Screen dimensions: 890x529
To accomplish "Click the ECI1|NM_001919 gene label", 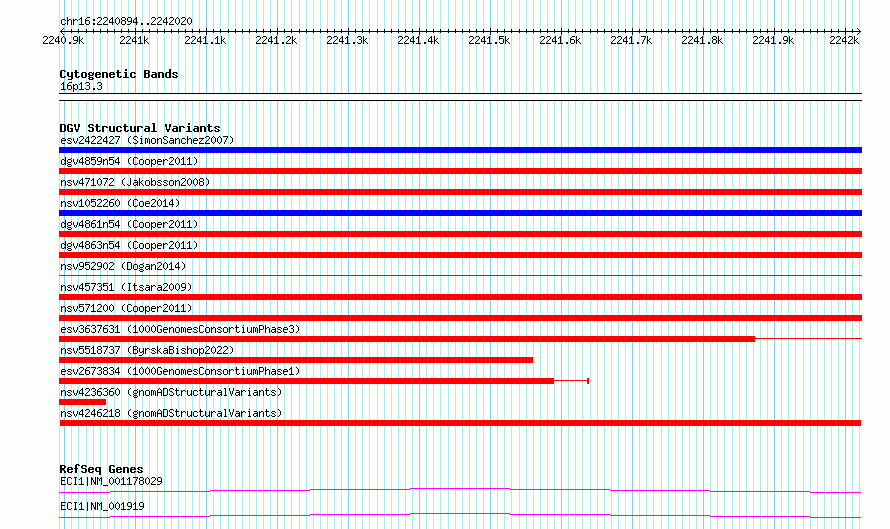I will 102,506.
